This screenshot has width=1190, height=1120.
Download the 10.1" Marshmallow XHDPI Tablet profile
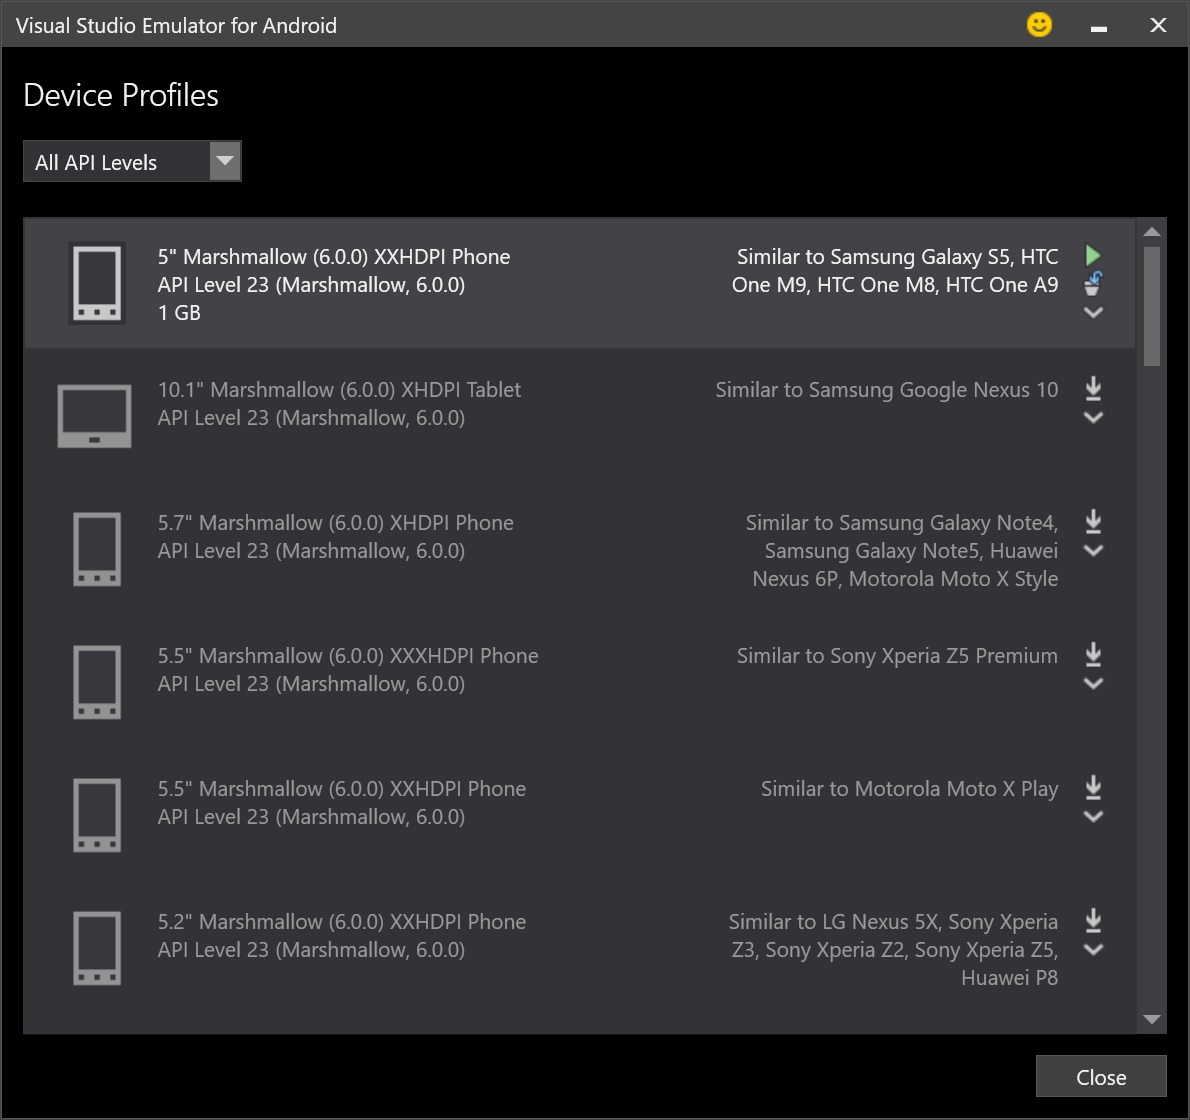click(x=1093, y=388)
